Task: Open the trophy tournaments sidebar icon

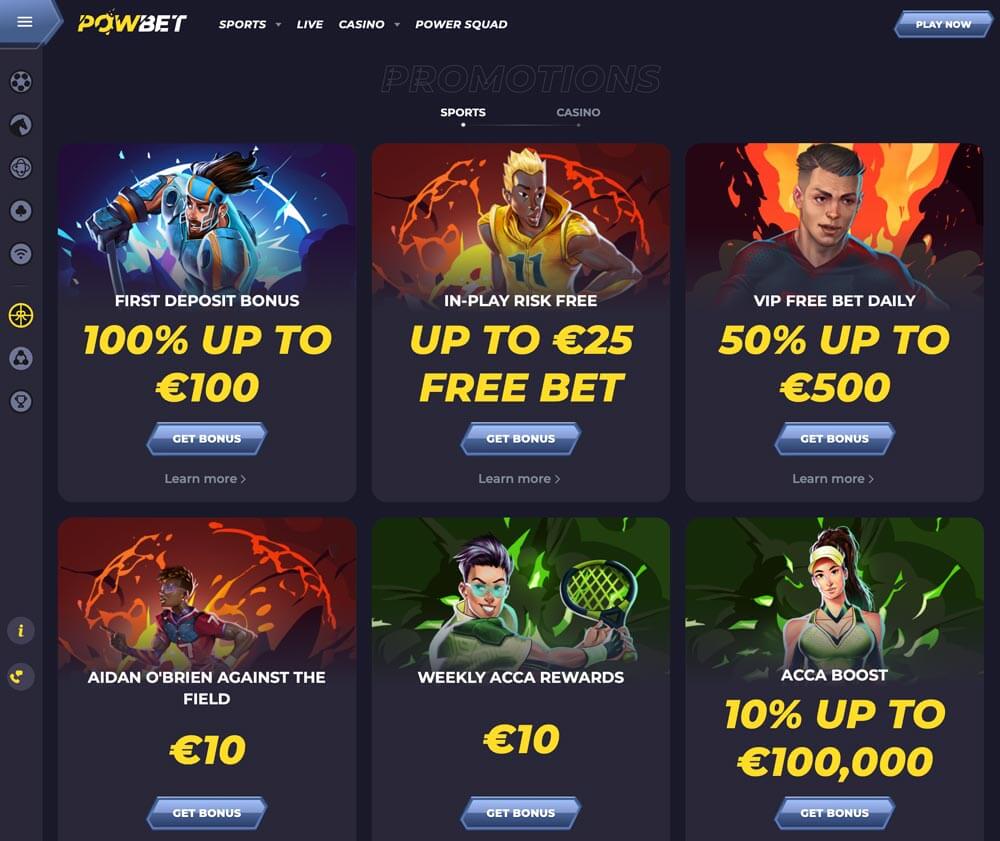Action: click(x=21, y=401)
